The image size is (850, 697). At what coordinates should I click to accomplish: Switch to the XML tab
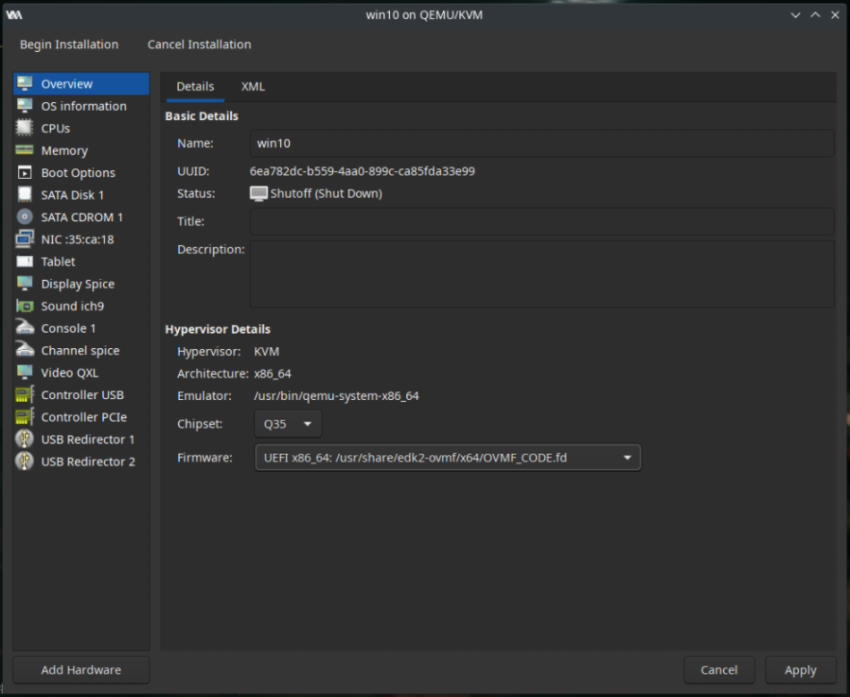pyautogui.click(x=253, y=87)
